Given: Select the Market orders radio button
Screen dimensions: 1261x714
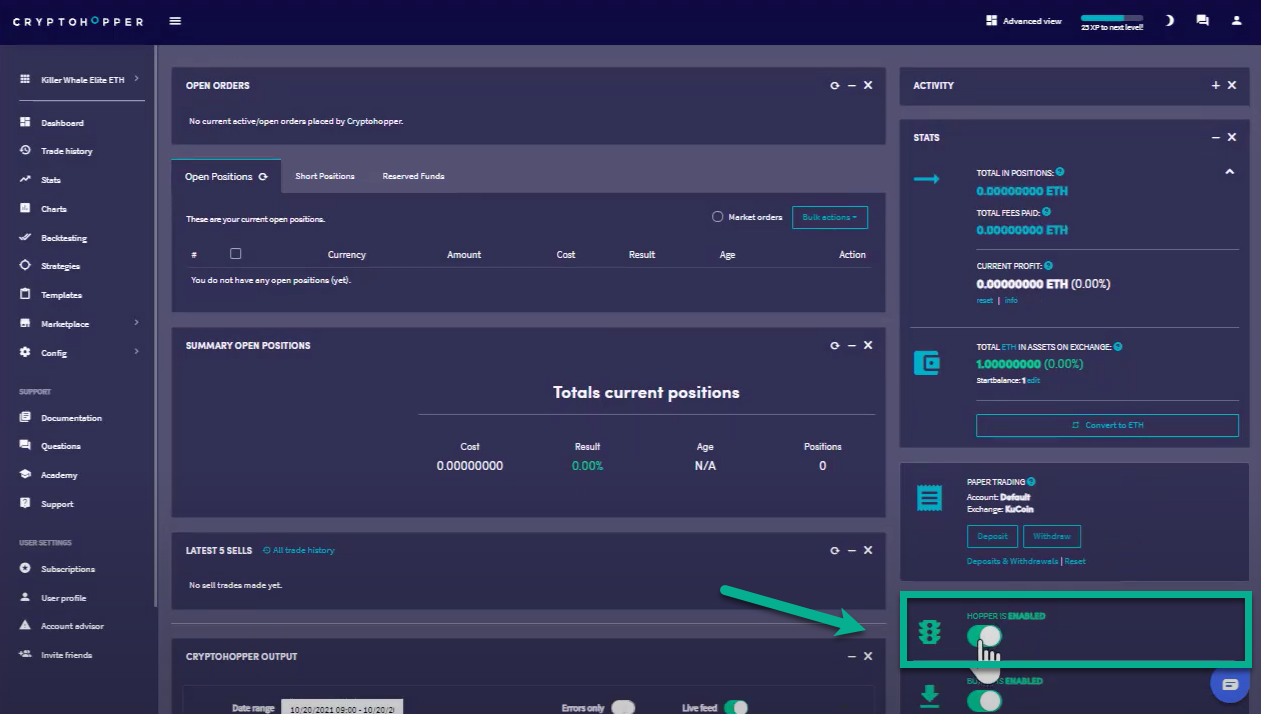Looking at the screenshot, I should pos(717,217).
